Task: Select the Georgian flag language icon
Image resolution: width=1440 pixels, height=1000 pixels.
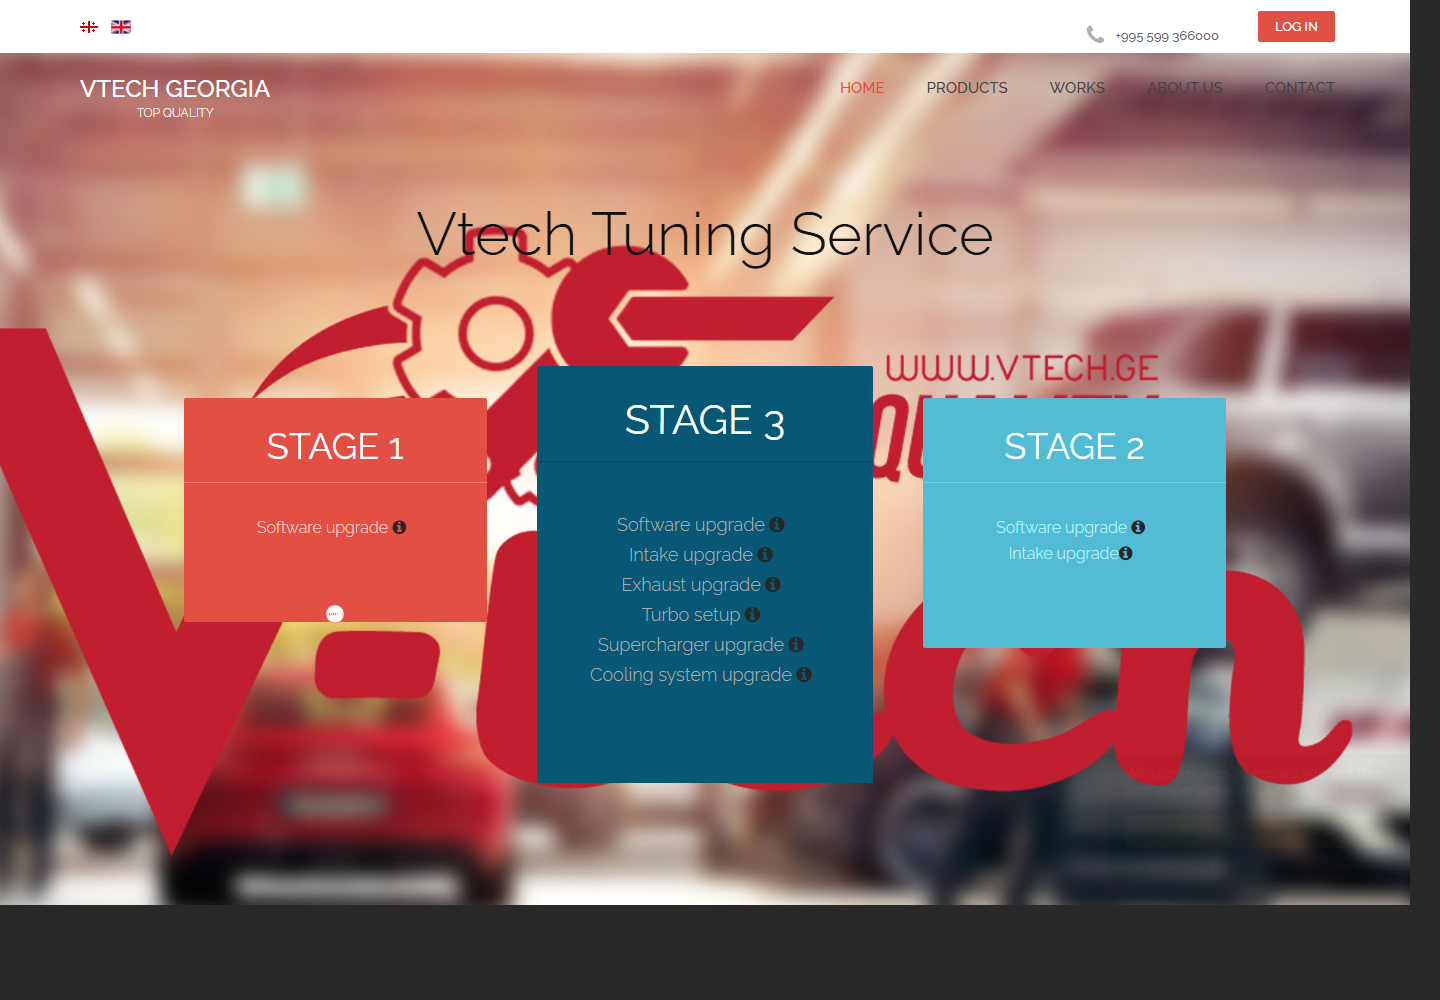Action: pos(88,26)
